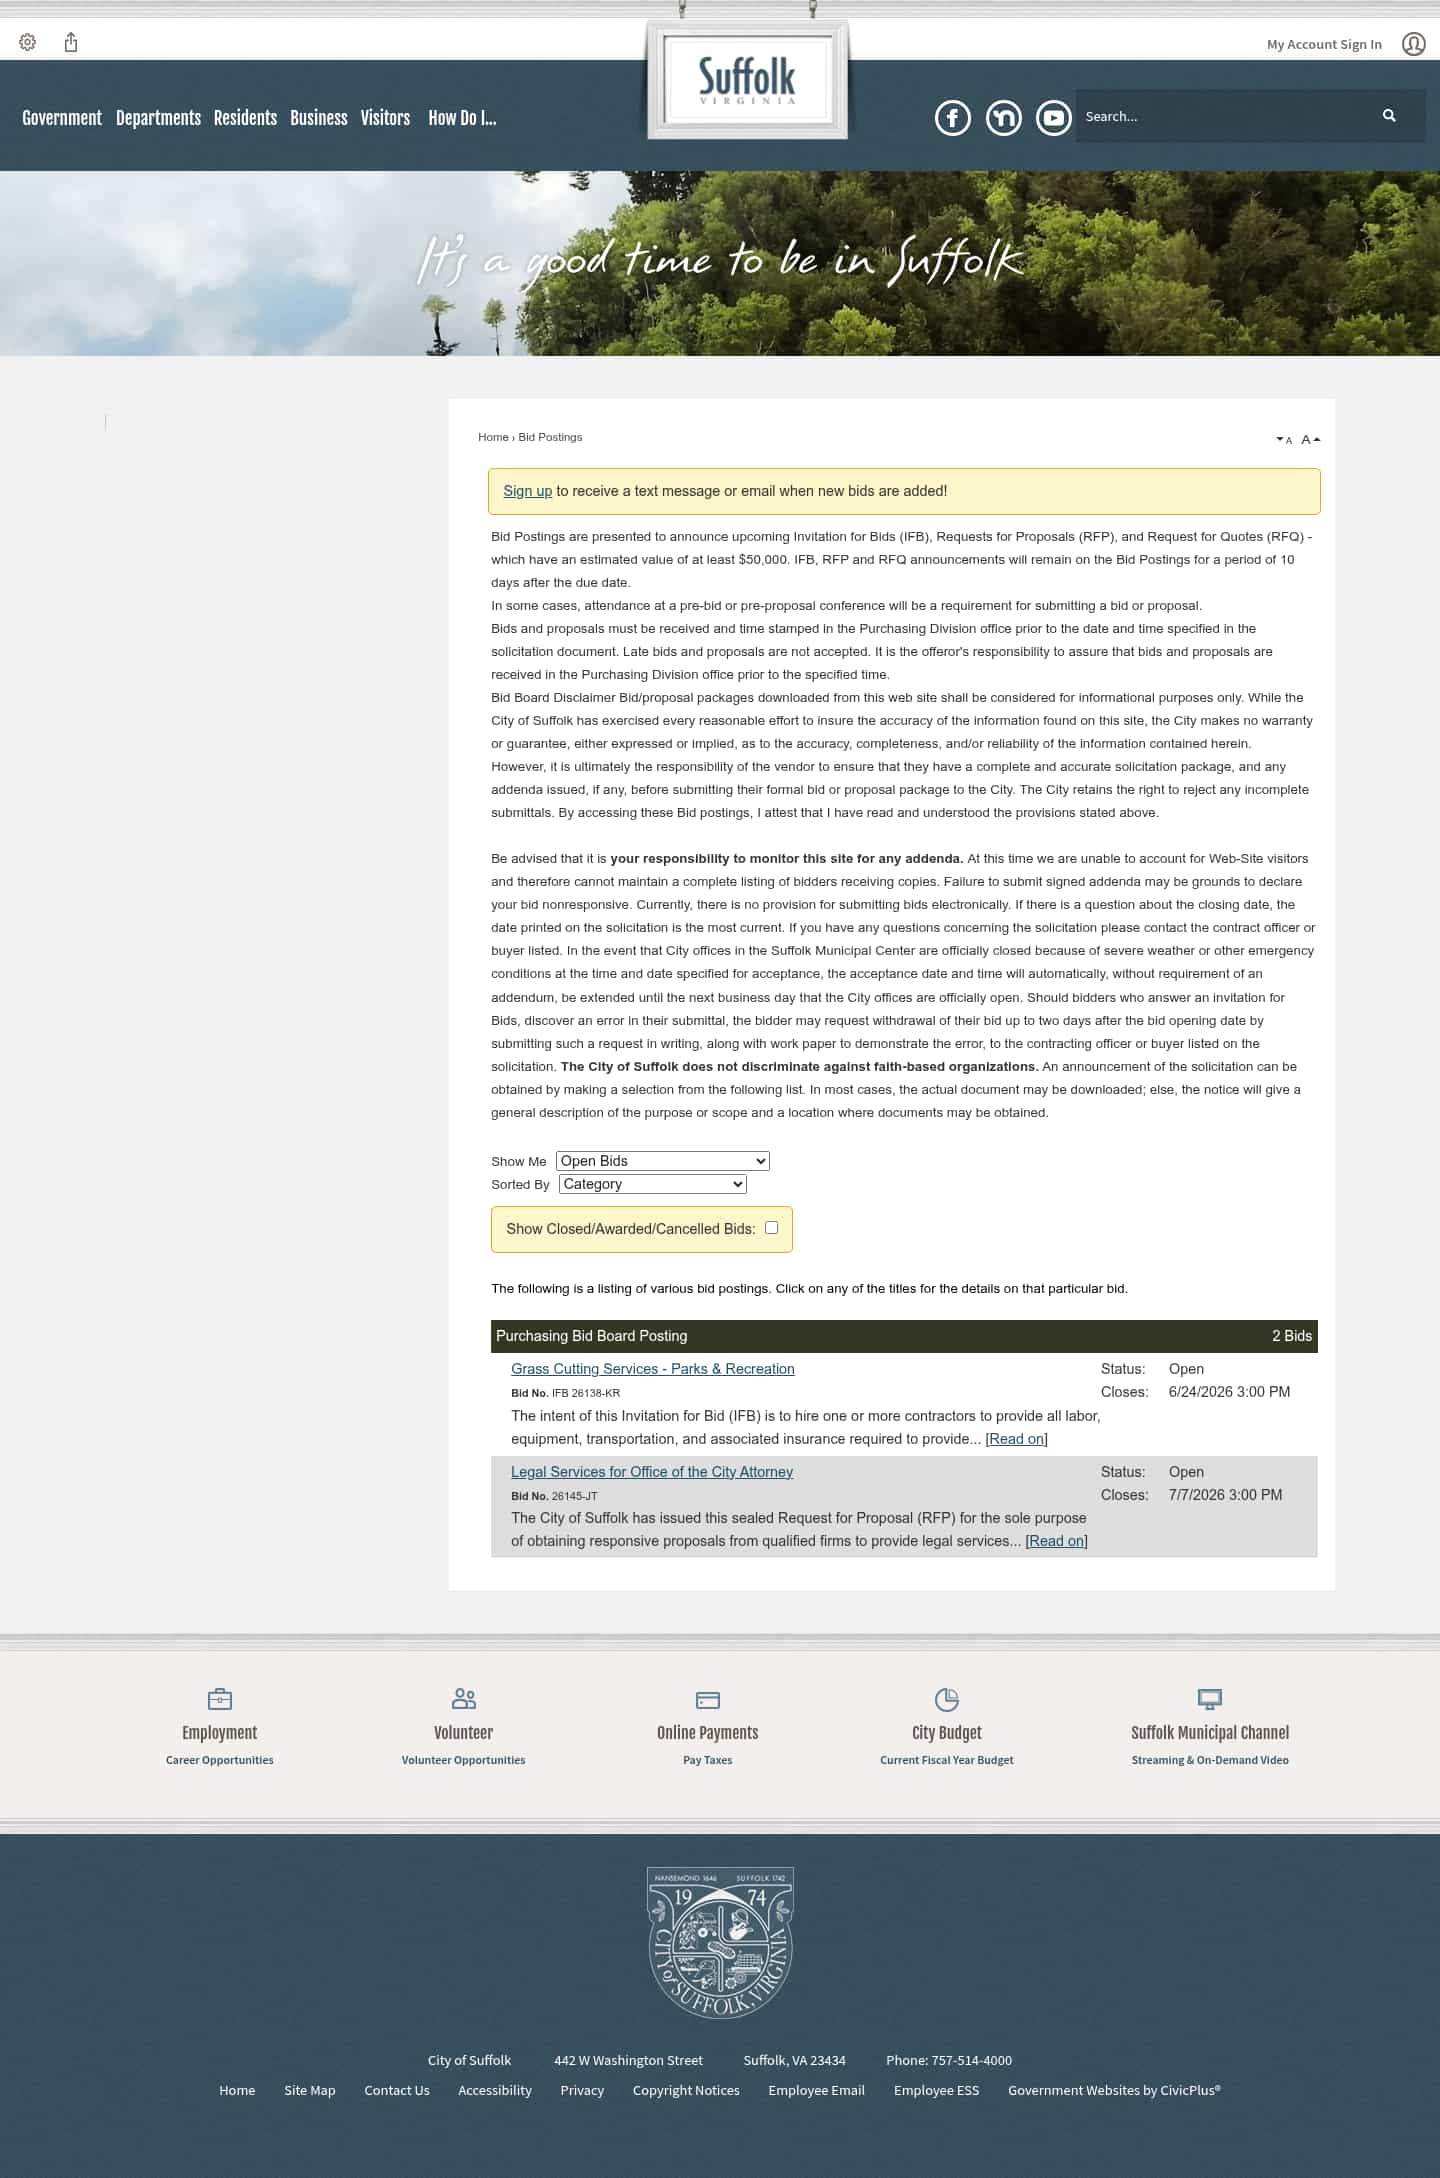Click Streaming & On-Demand Video link
The image size is (1440, 2178).
pos(1210,1760)
